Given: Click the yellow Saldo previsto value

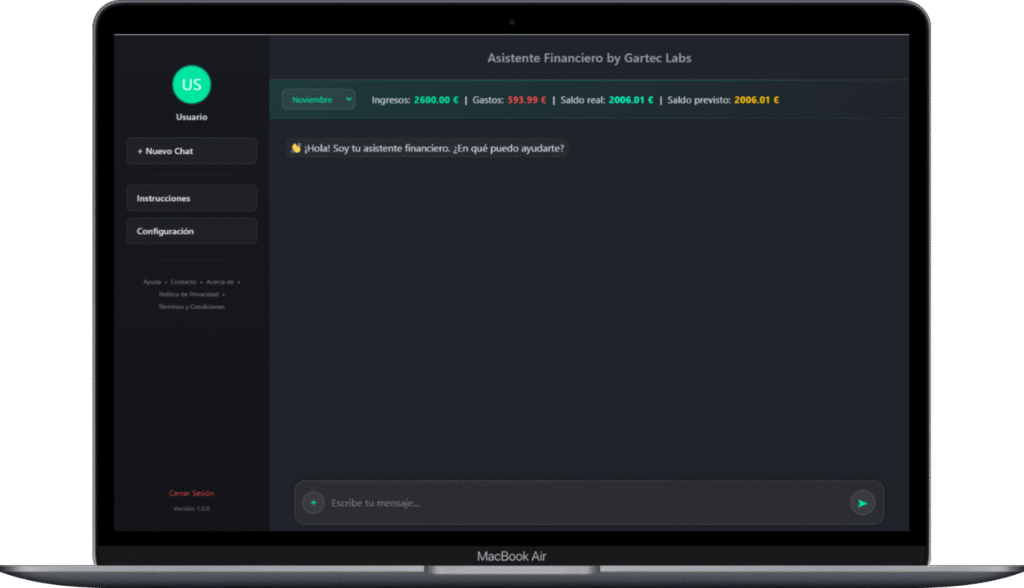Looking at the screenshot, I should click(756, 100).
